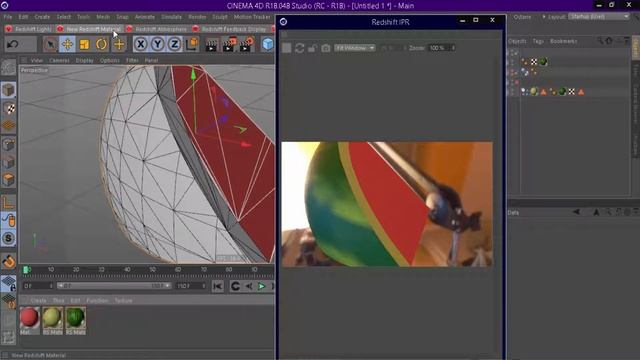Click the current frame marker on timeline
Viewport: 640px width, 360px height.
26,270
